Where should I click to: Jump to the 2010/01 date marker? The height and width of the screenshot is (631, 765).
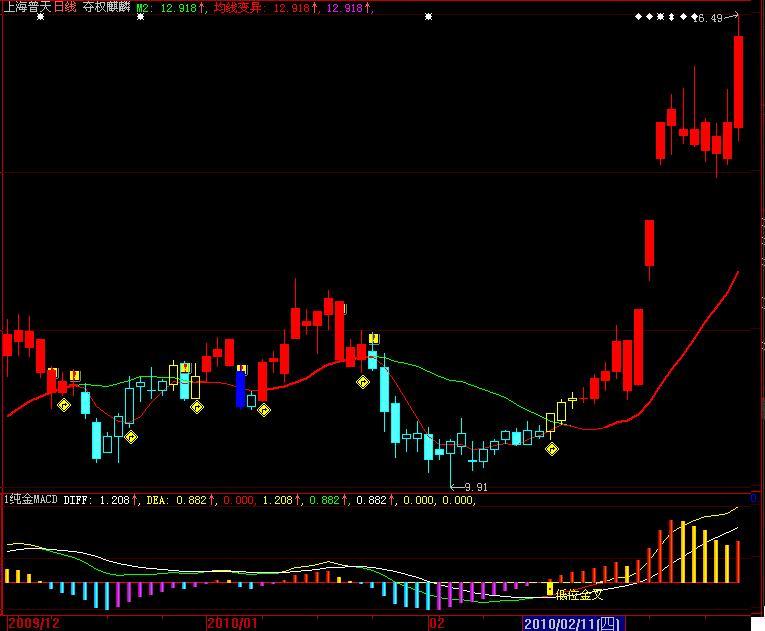pyautogui.click(x=232, y=623)
